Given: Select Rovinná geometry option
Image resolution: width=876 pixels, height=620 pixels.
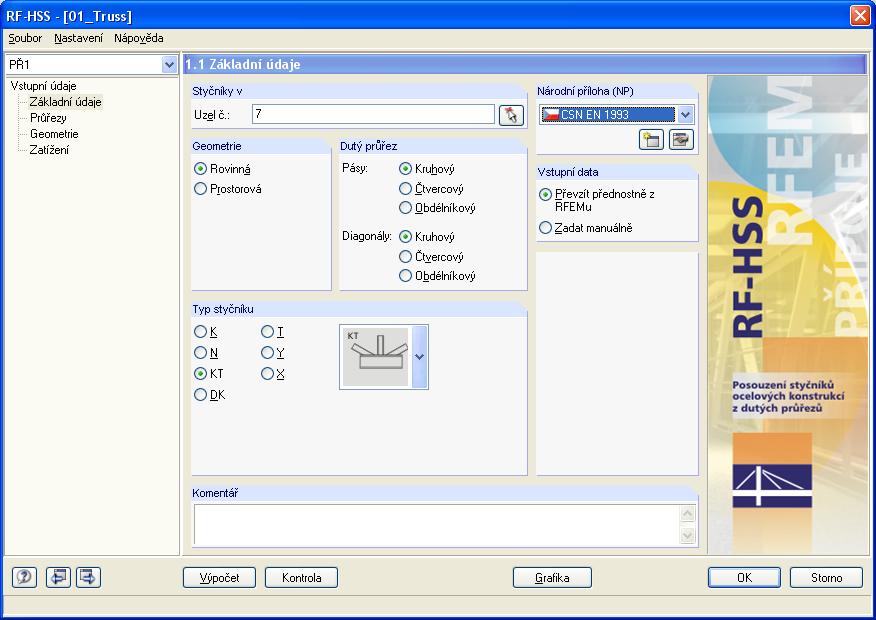Looking at the screenshot, I should pos(222,169).
